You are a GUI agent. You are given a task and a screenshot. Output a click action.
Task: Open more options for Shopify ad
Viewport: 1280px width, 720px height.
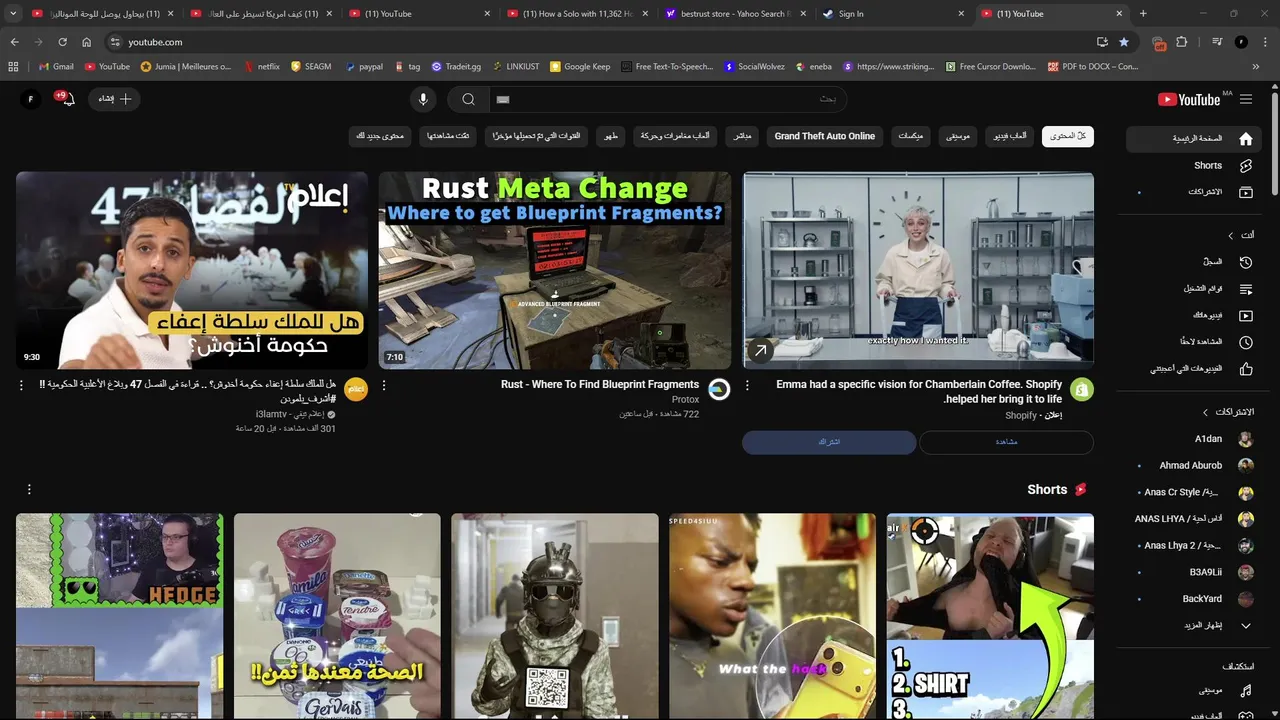[x=748, y=385]
